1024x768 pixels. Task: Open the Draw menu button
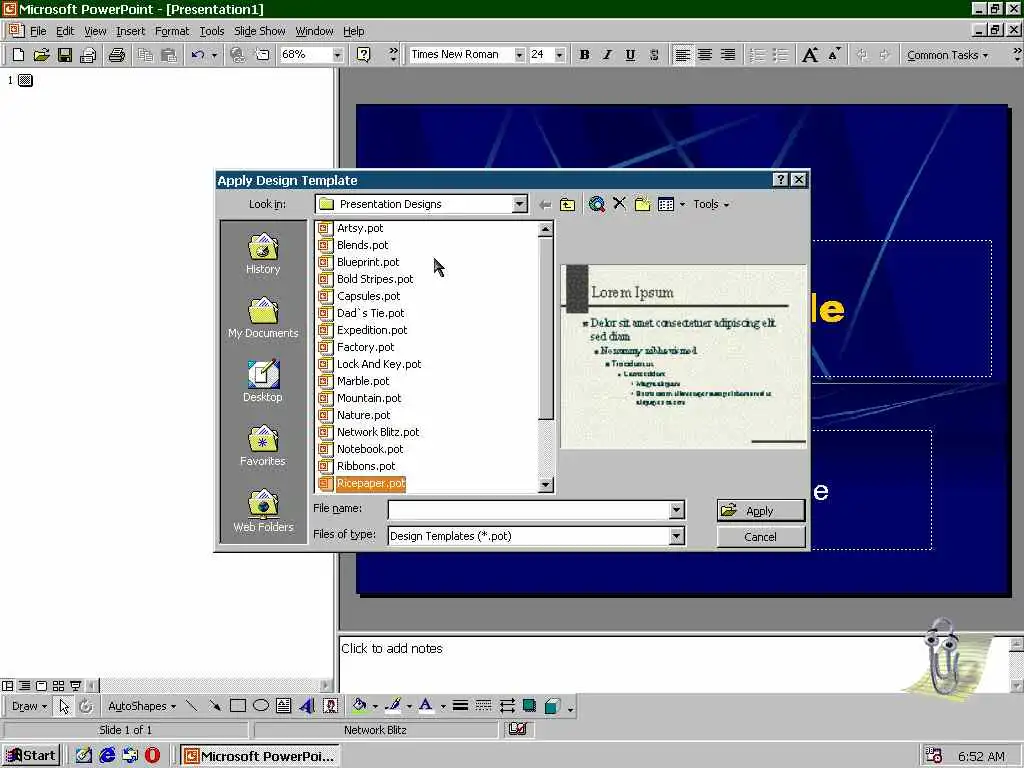(x=29, y=706)
